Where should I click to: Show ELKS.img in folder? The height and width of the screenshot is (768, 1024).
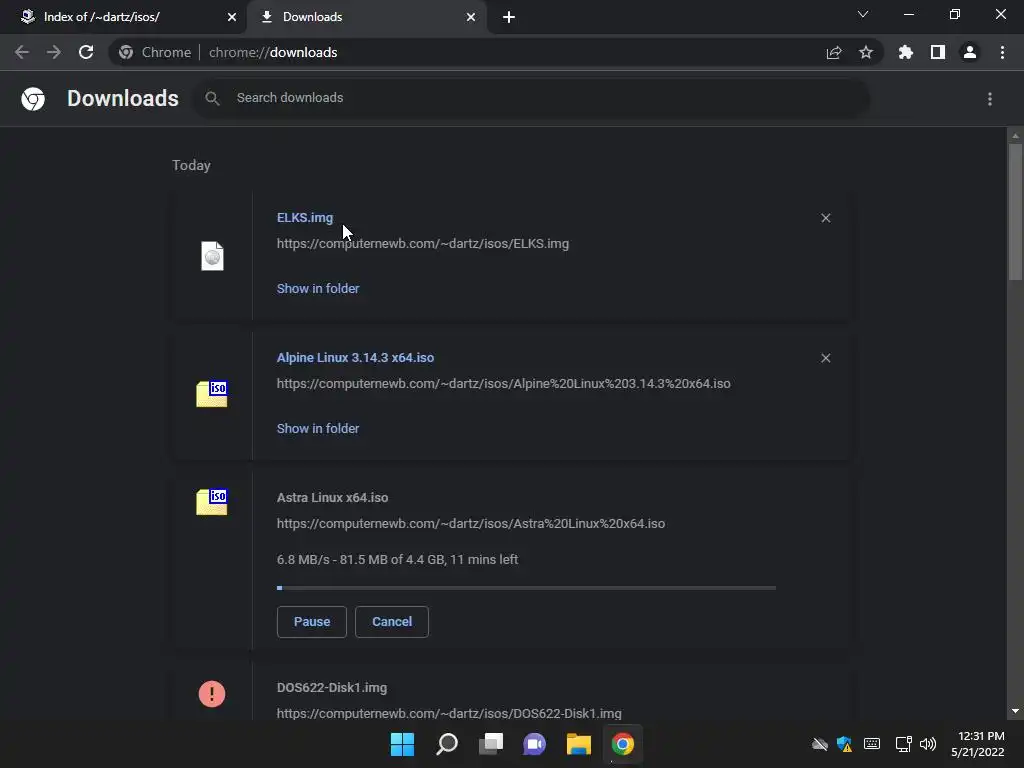[x=318, y=288]
